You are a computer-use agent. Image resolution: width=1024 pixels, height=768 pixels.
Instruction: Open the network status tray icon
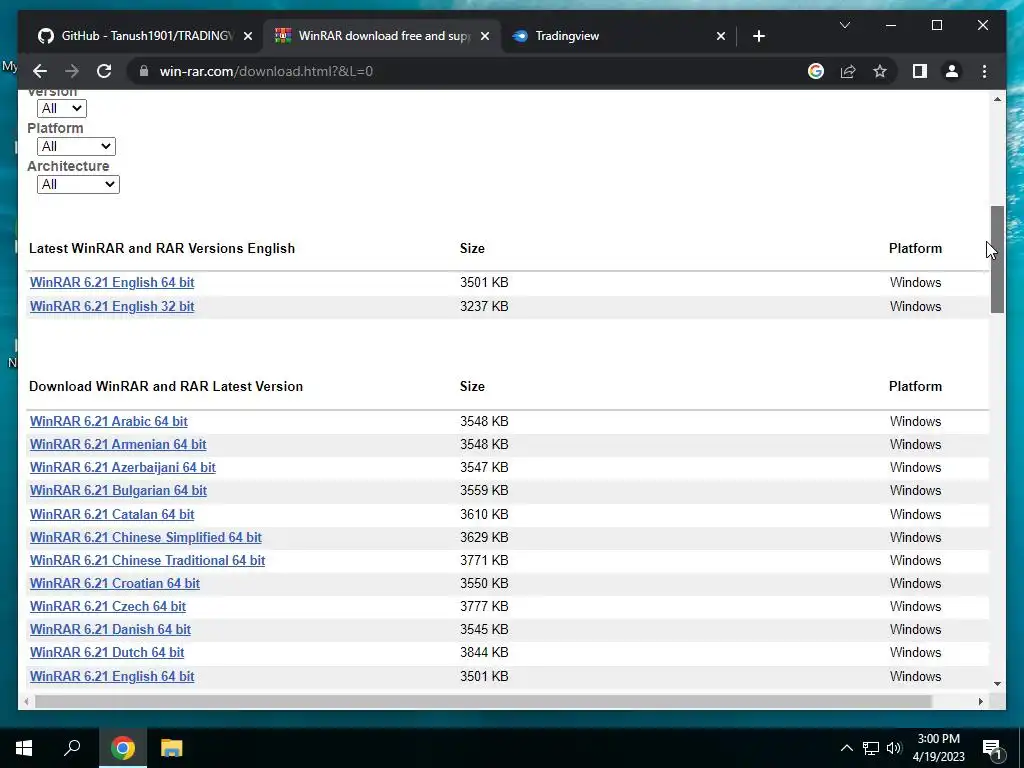coord(871,748)
